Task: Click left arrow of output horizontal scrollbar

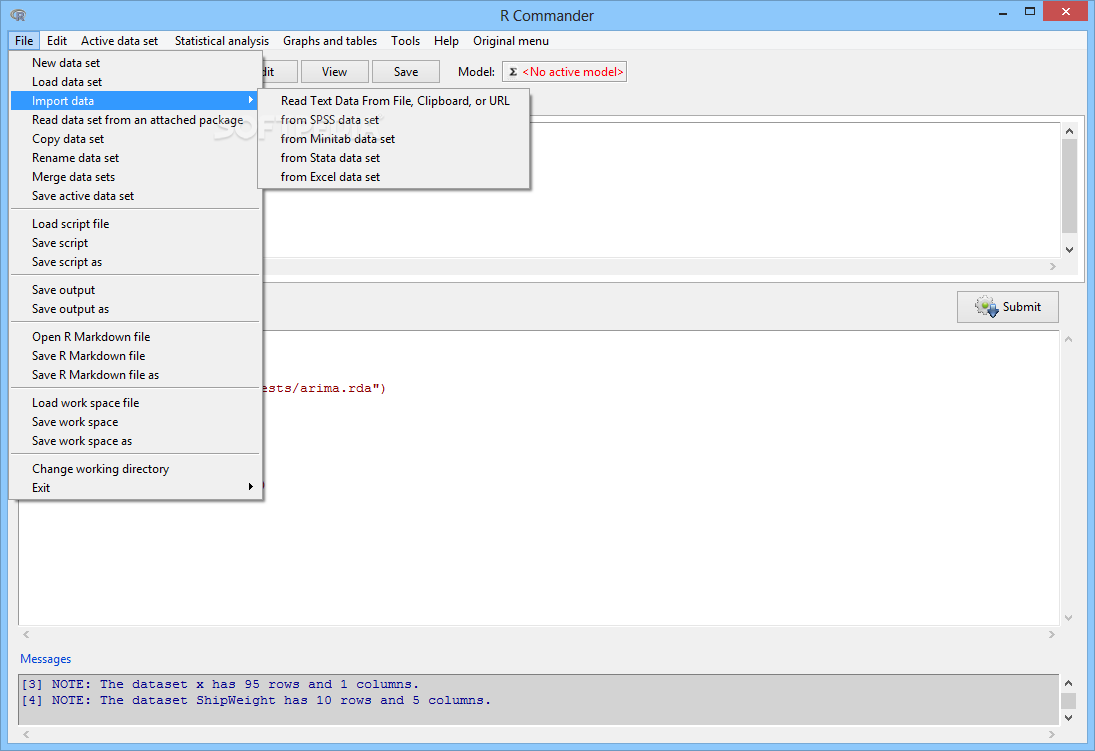Action: (26, 634)
